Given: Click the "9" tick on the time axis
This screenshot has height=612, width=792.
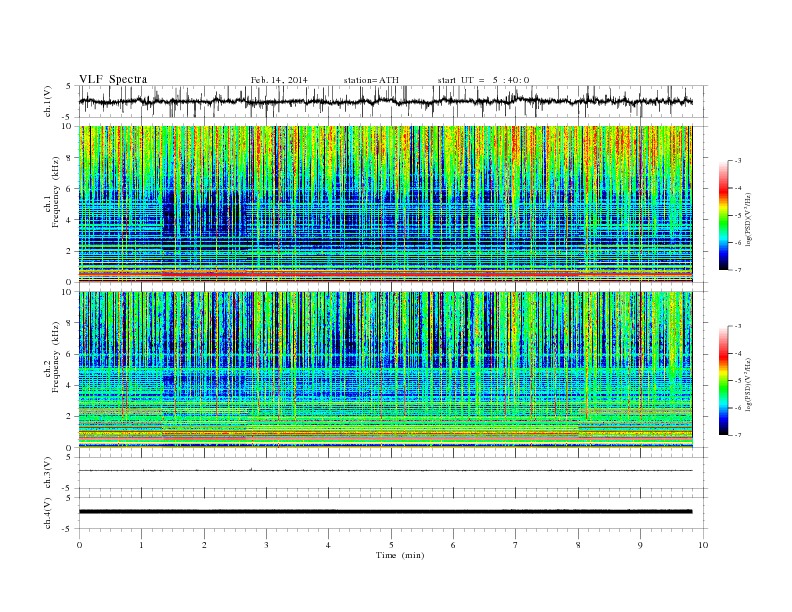Looking at the screenshot, I should (x=640, y=545).
